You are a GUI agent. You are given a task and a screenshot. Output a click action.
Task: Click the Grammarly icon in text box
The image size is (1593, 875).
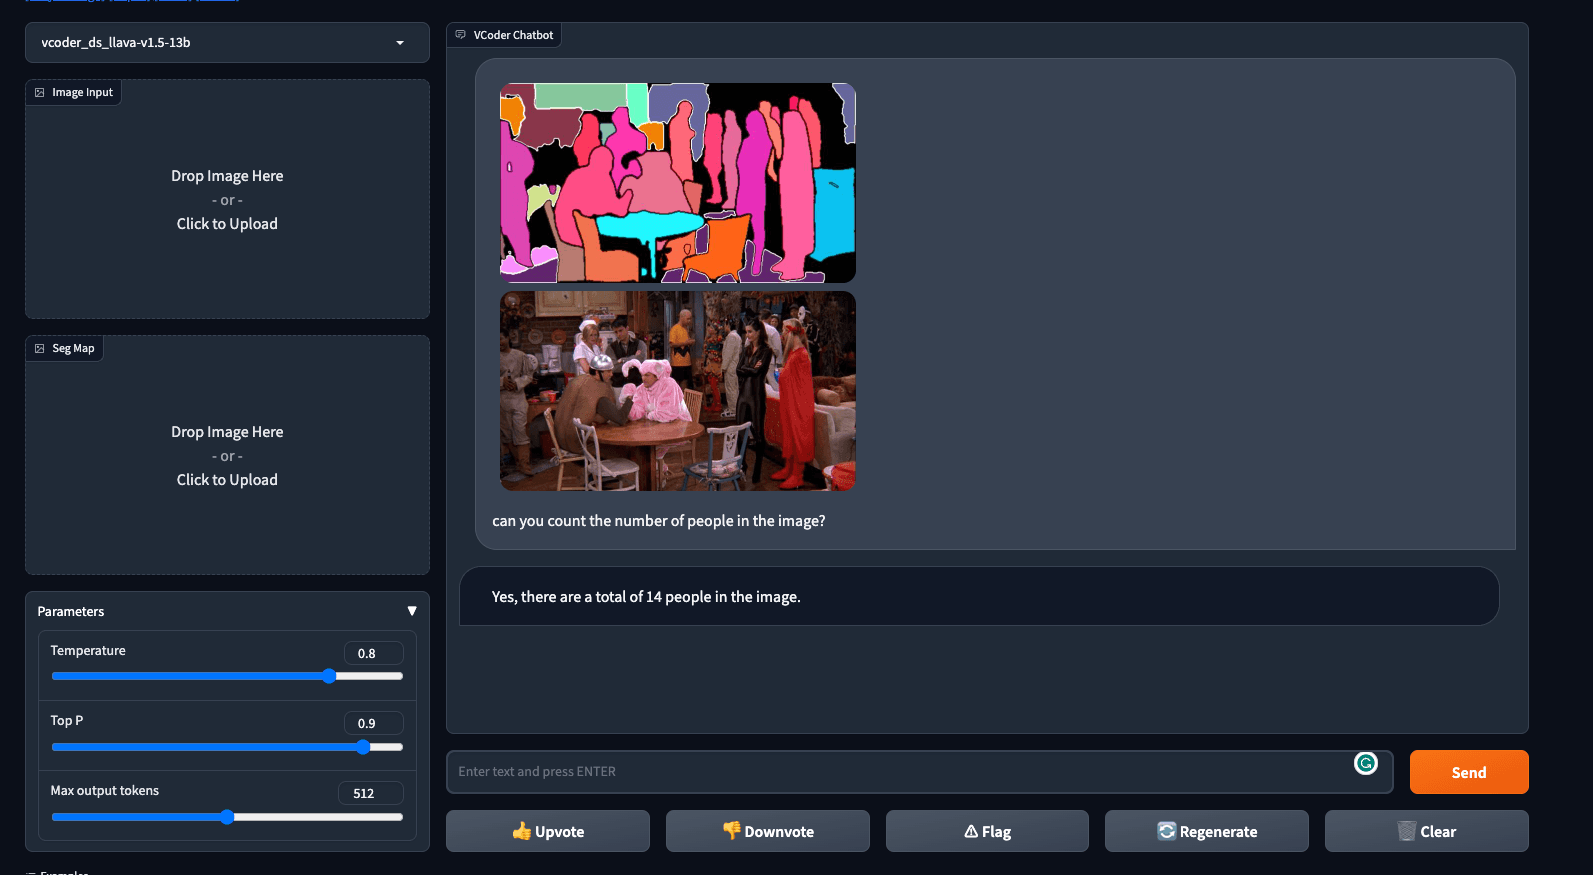coord(1366,764)
